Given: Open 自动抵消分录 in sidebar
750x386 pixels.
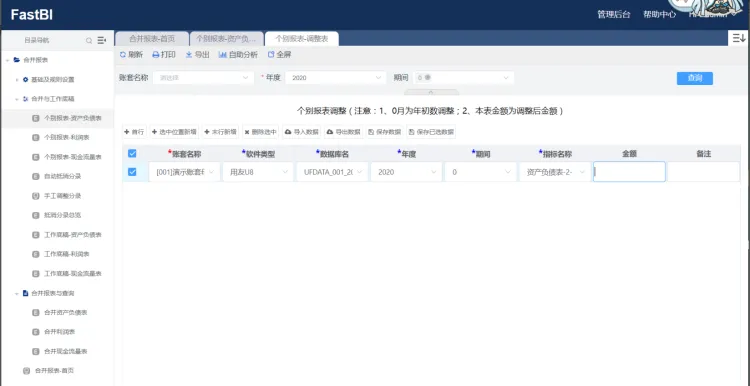Looking at the screenshot, I should pyautogui.click(x=62, y=176).
